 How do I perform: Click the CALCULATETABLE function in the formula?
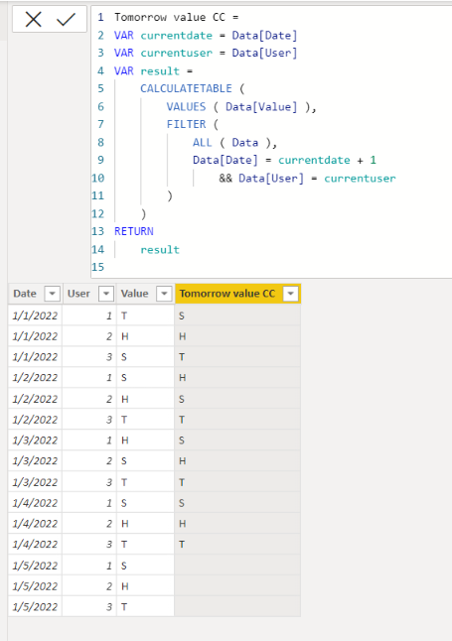[186, 88]
